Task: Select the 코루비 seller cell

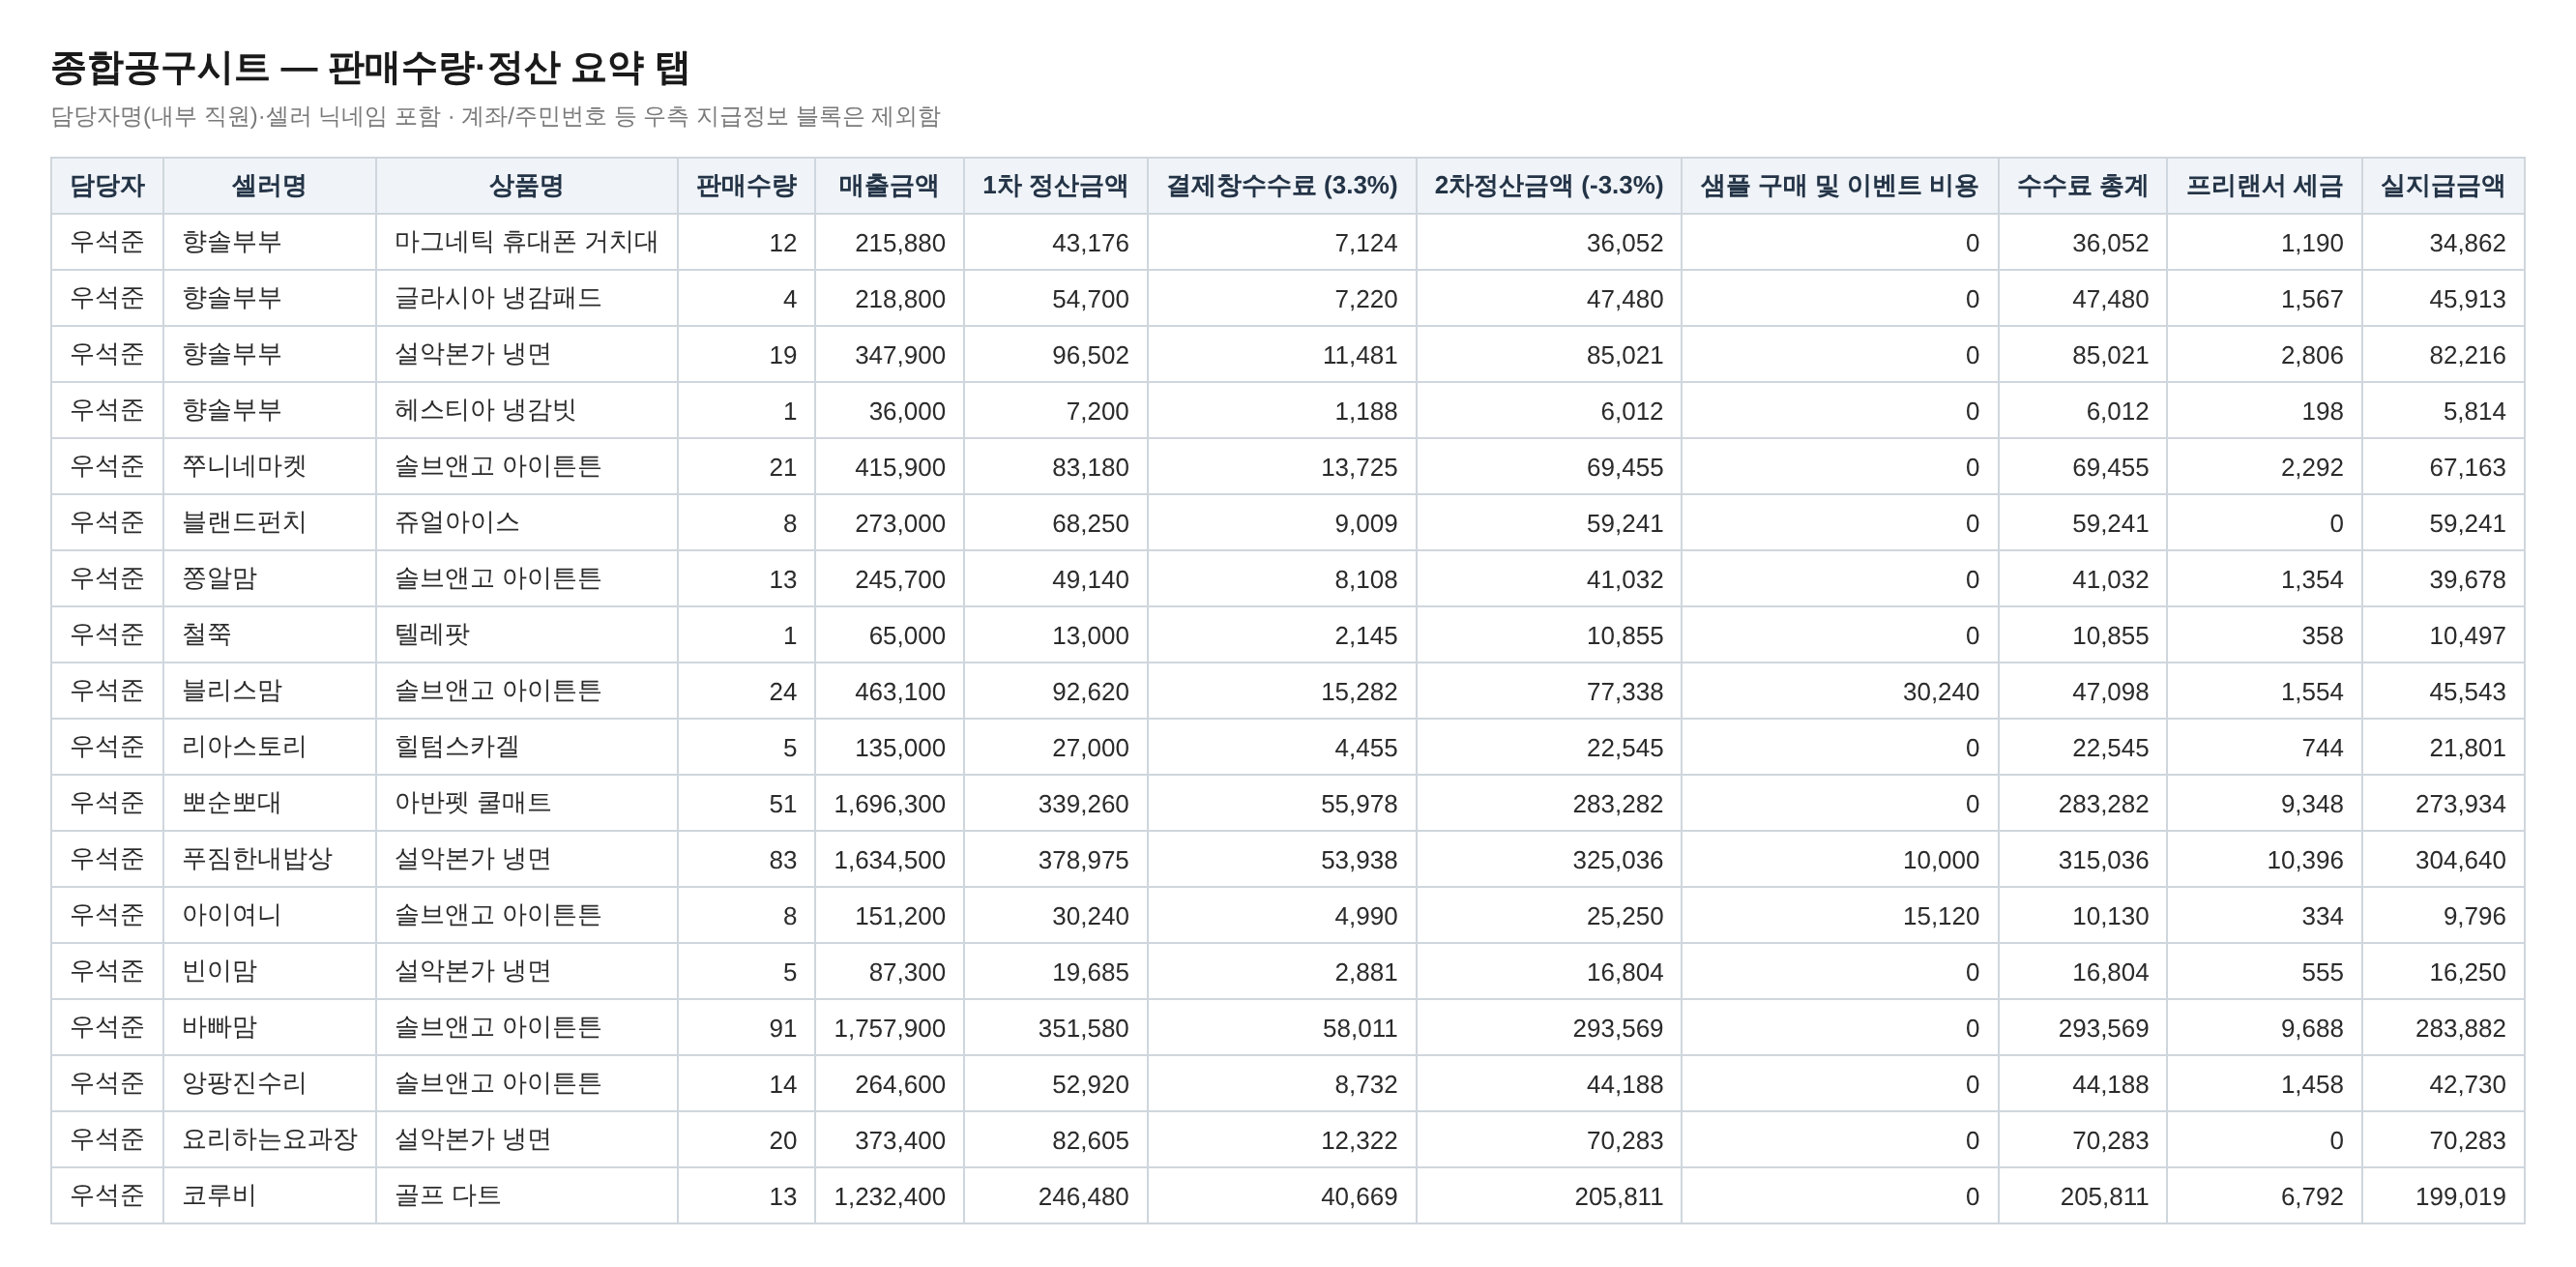Action: pos(269,1194)
